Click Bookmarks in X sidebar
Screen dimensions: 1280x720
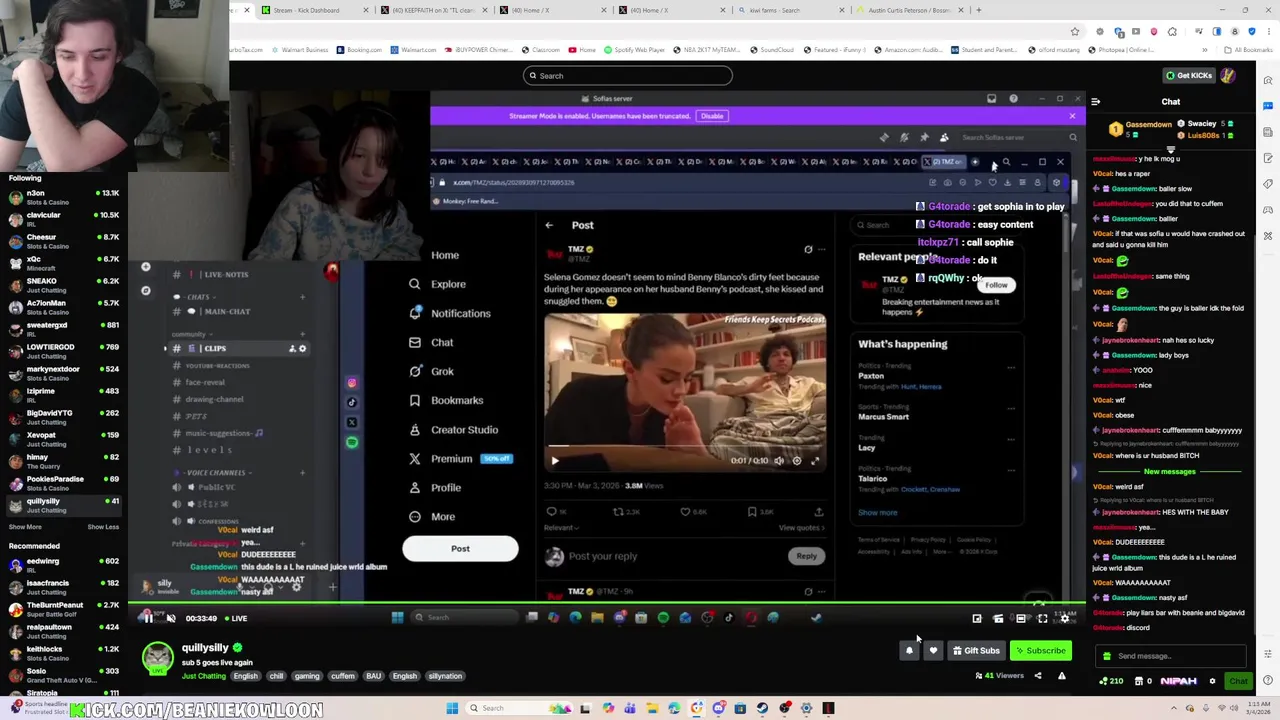[x=446, y=400]
